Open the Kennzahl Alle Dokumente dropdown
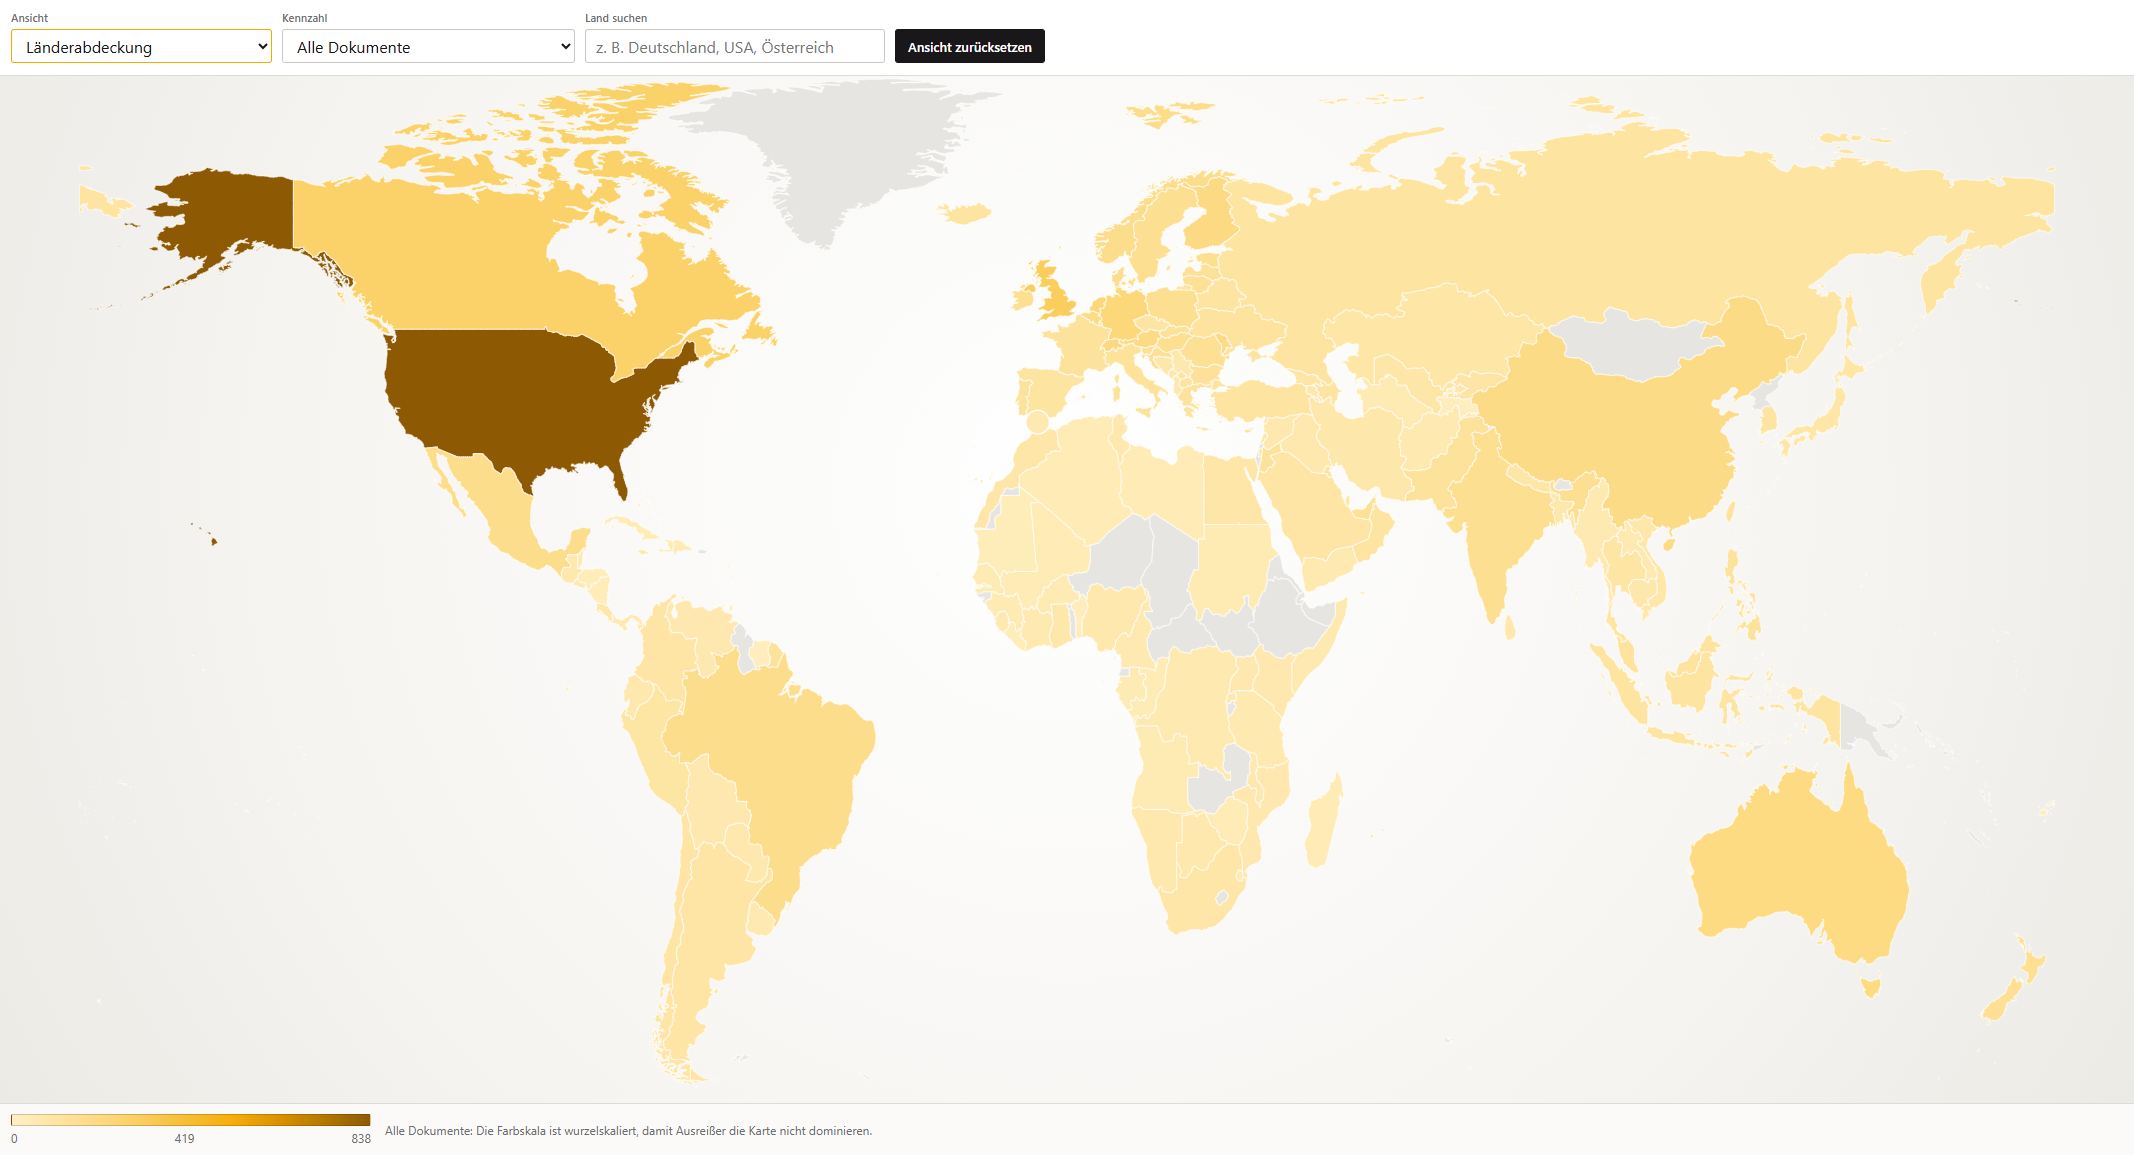This screenshot has height=1155, width=2134. point(428,47)
